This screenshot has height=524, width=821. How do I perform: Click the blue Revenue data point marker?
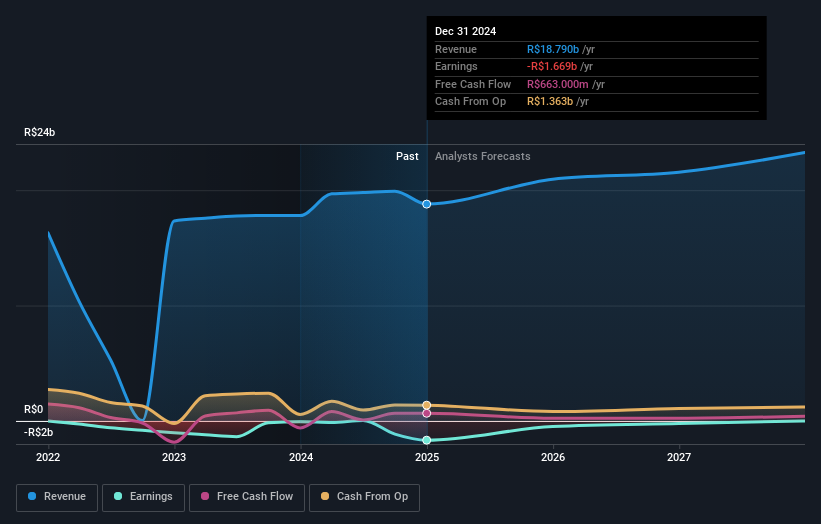pyautogui.click(x=427, y=204)
